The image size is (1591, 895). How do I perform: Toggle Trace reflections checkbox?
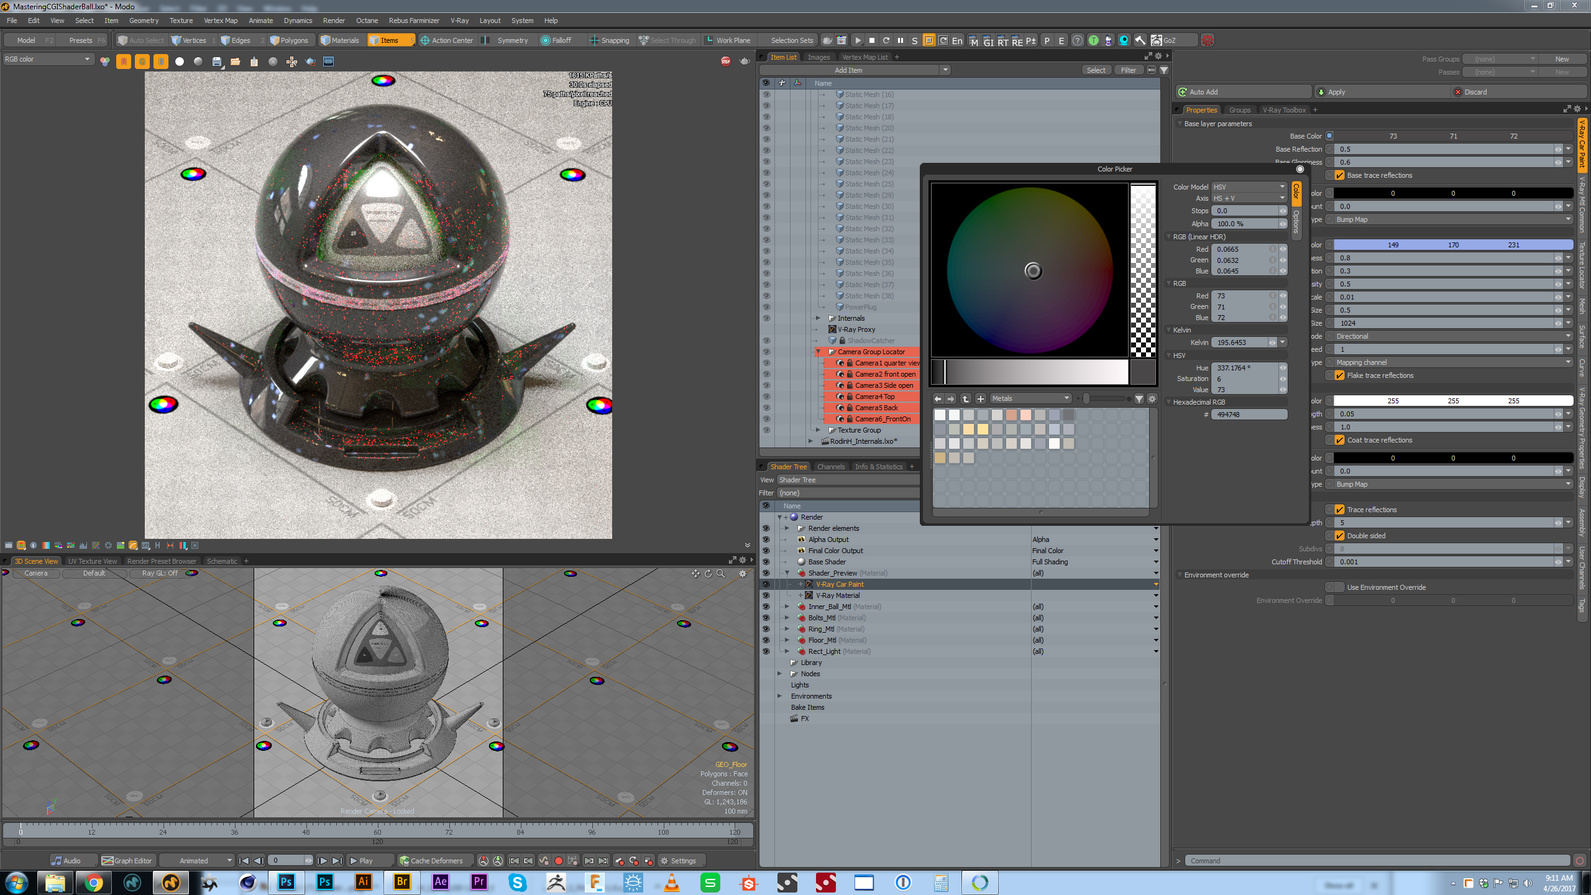point(1340,509)
